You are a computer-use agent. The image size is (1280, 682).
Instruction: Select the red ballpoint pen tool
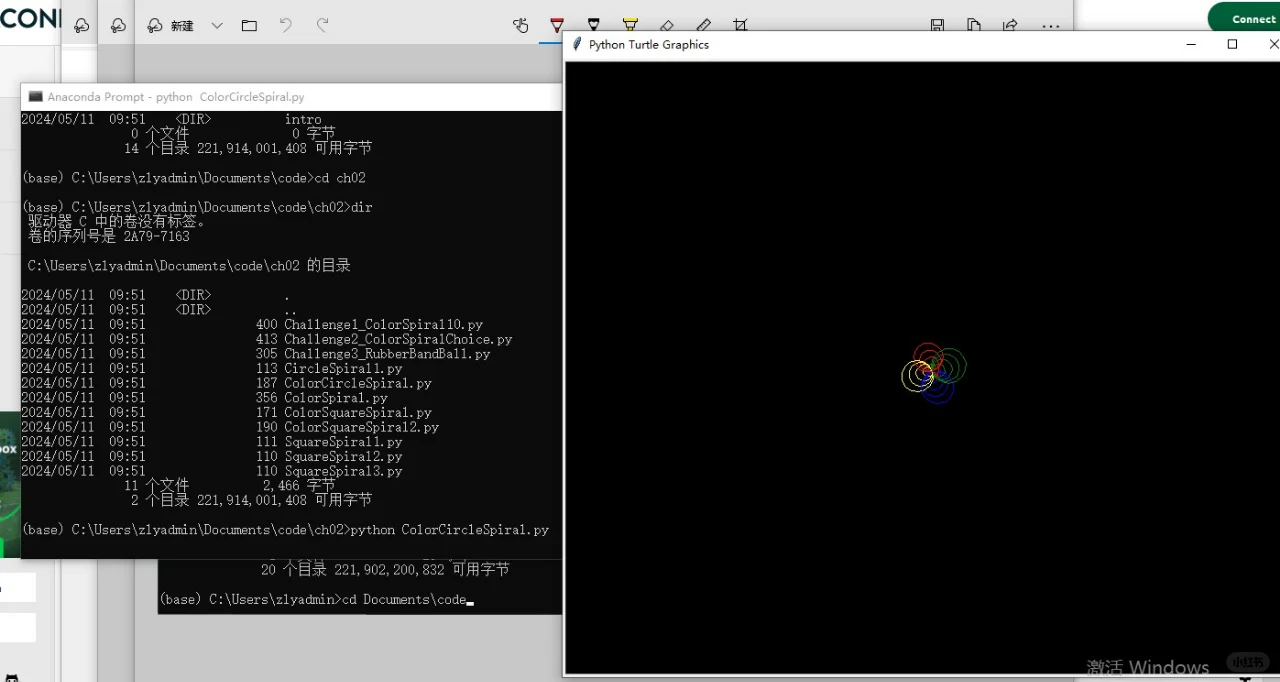(x=557, y=26)
